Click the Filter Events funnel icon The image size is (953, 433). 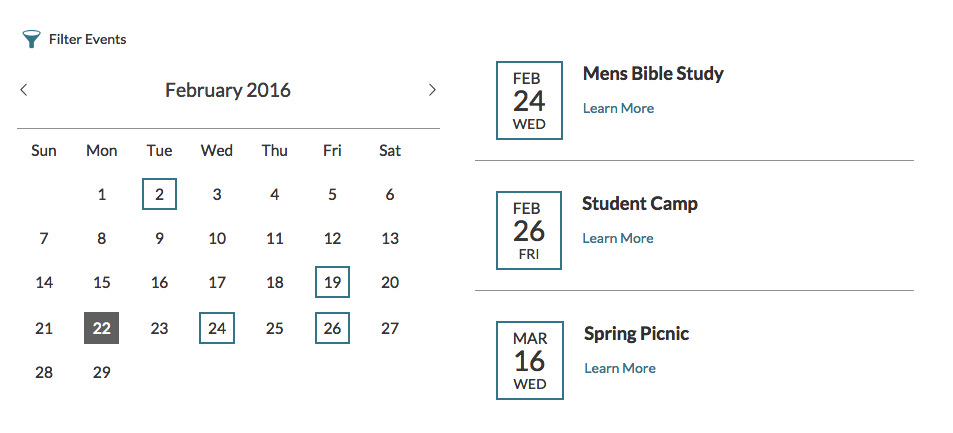coord(31,39)
